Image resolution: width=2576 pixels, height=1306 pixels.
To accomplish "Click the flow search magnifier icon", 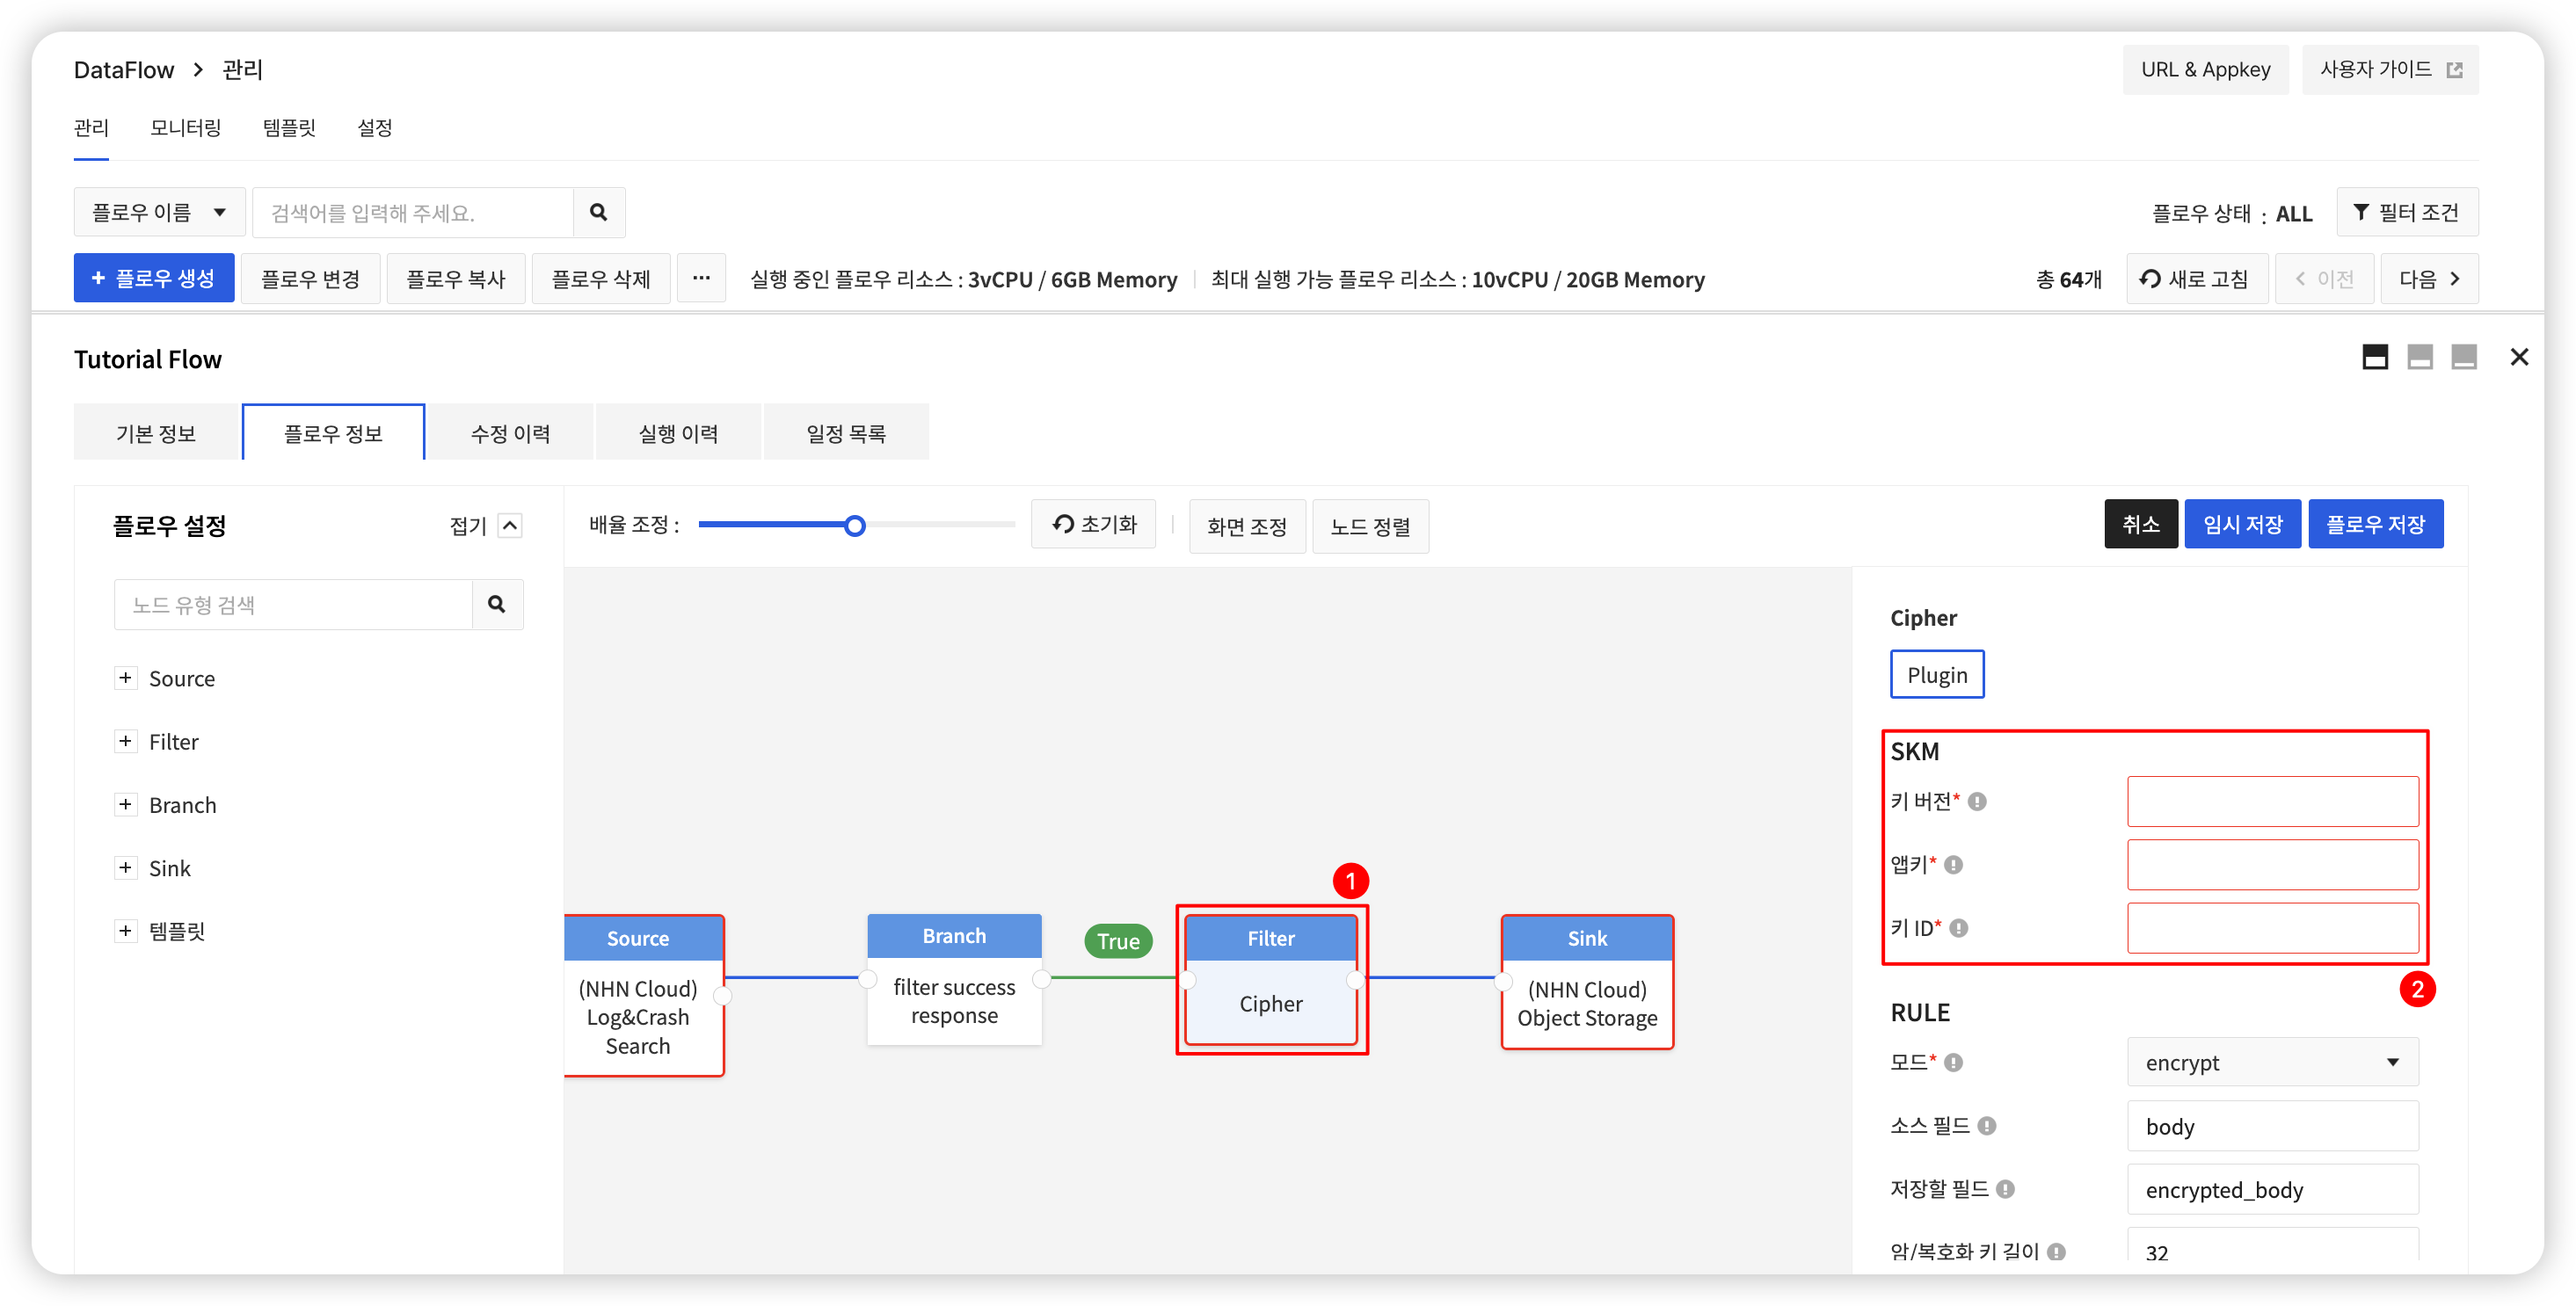I will click(598, 212).
